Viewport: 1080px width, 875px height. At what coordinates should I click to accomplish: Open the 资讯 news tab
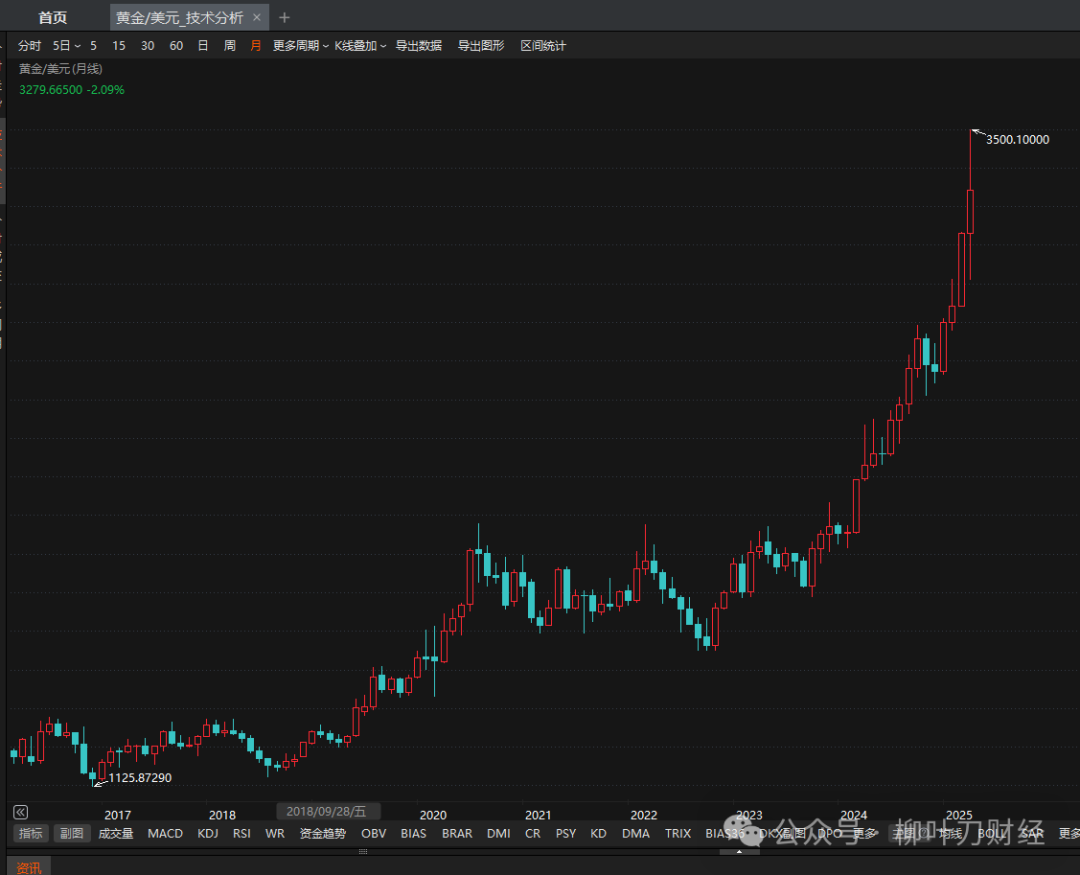click(x=29, y=867)
